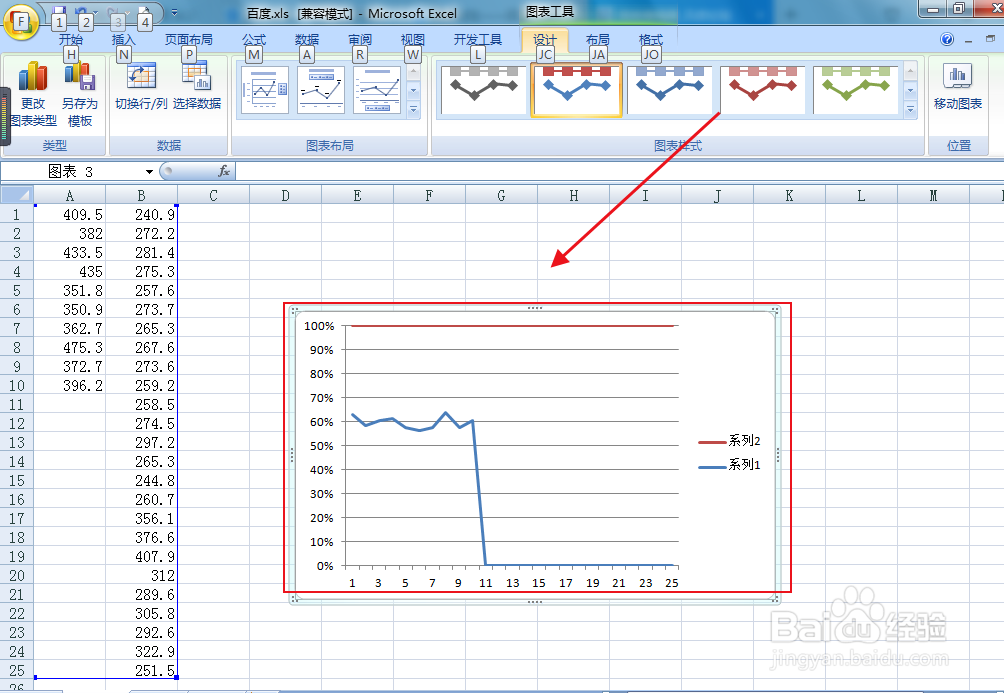Click cell containing 297.2
Viewport: 1004px width, 693px height.
142,443
